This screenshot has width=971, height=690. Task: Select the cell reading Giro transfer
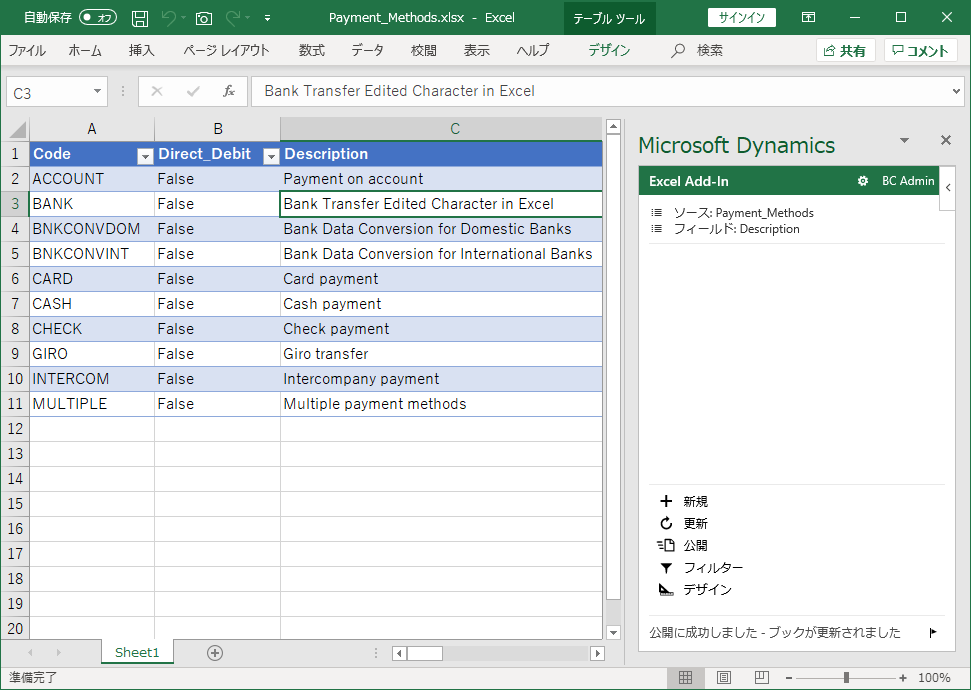[441, 354]
